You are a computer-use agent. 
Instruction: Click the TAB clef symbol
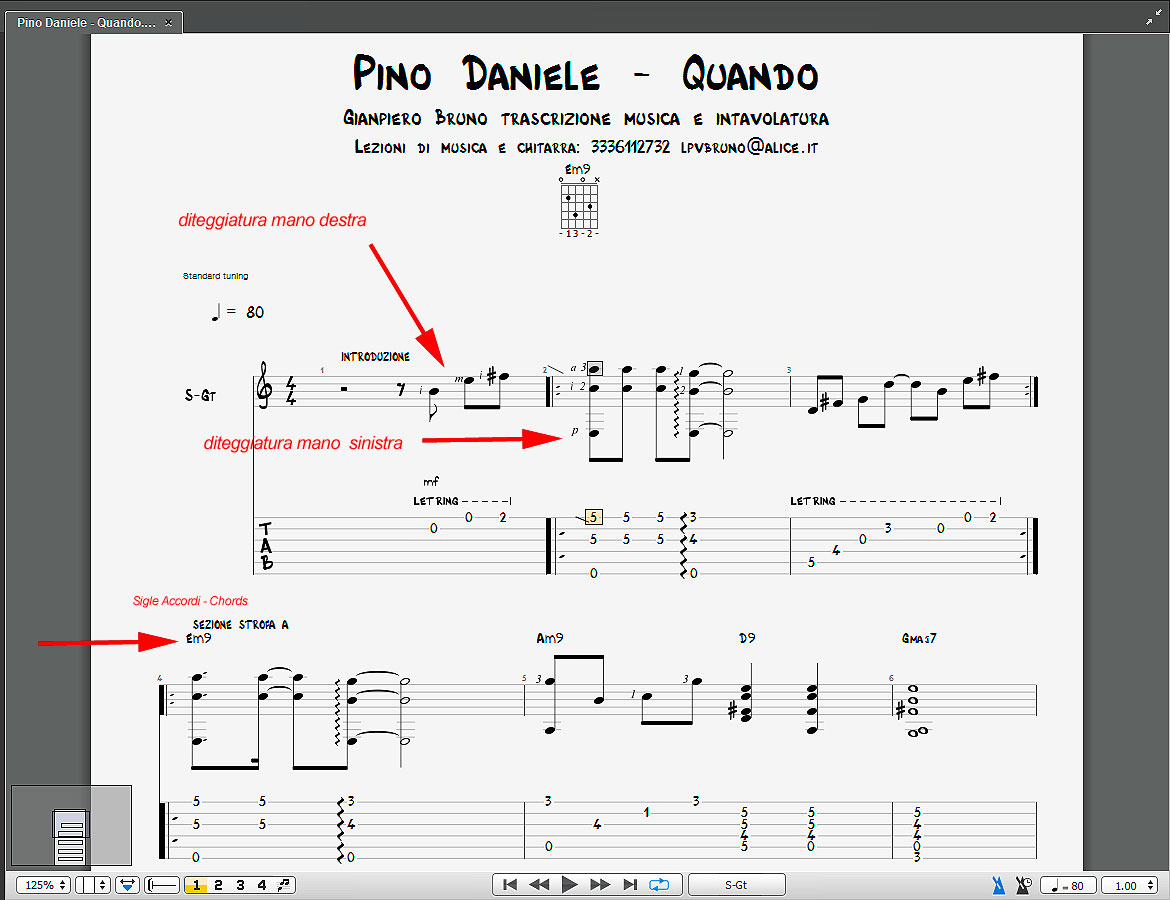click(266, 546)
